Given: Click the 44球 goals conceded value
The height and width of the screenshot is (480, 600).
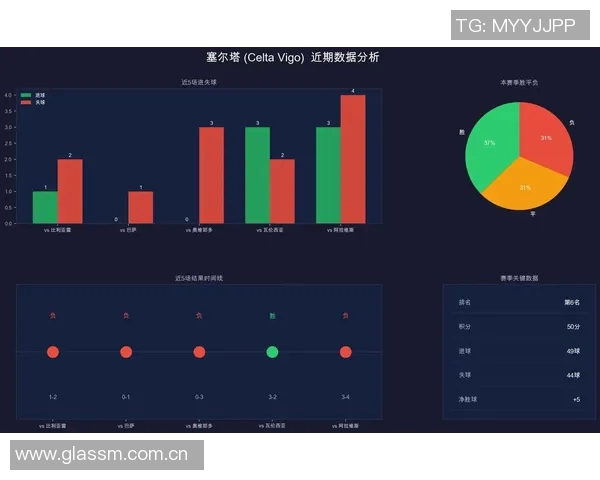Looking at the screenshot, I should (573, 375).
